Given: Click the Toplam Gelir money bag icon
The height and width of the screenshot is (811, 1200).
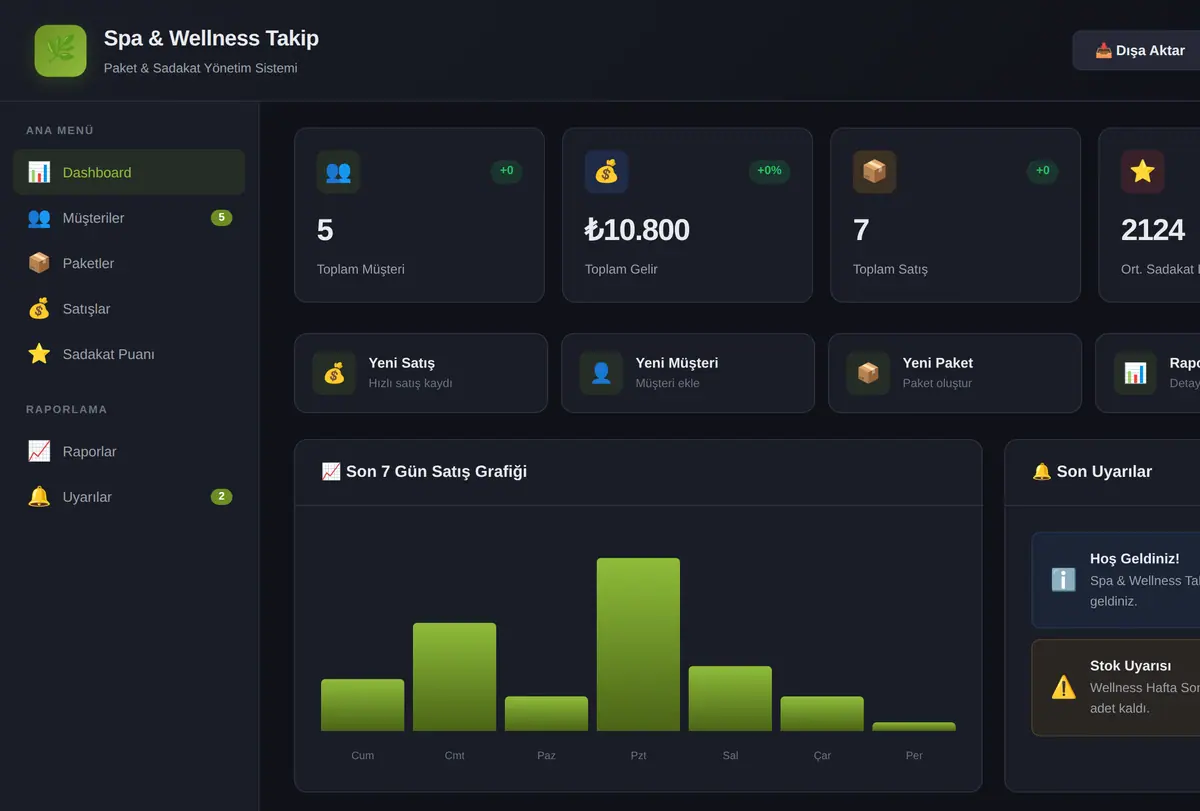Looking at the screenshot, I should tap(606, 172).
